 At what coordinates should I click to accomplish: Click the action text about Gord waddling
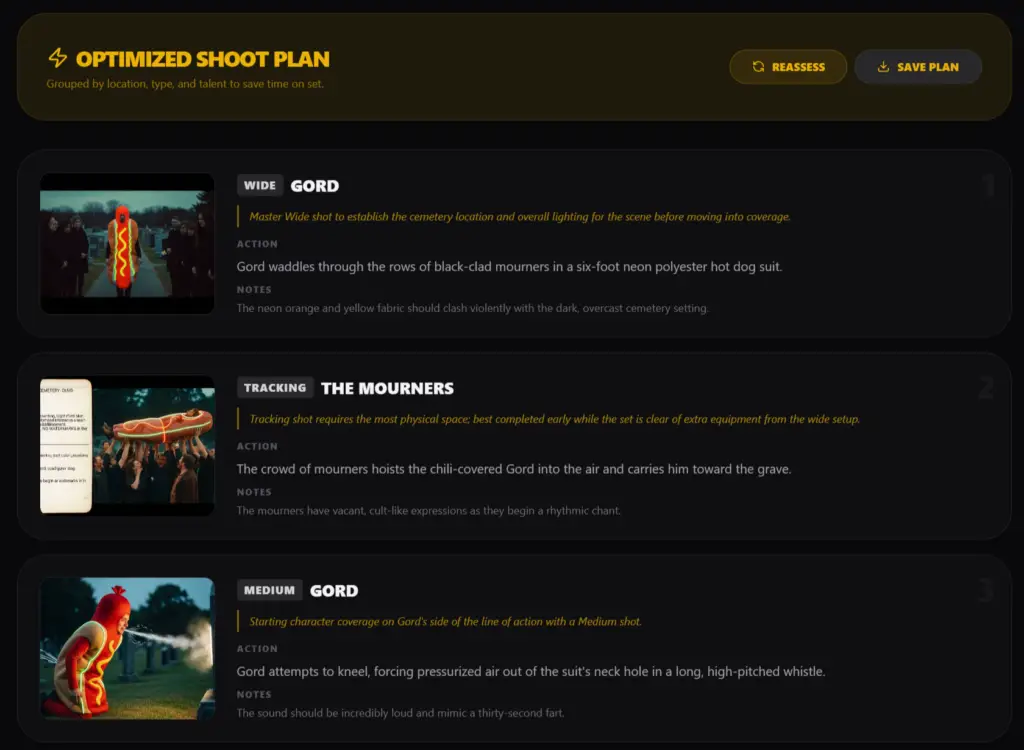[509, 267]
